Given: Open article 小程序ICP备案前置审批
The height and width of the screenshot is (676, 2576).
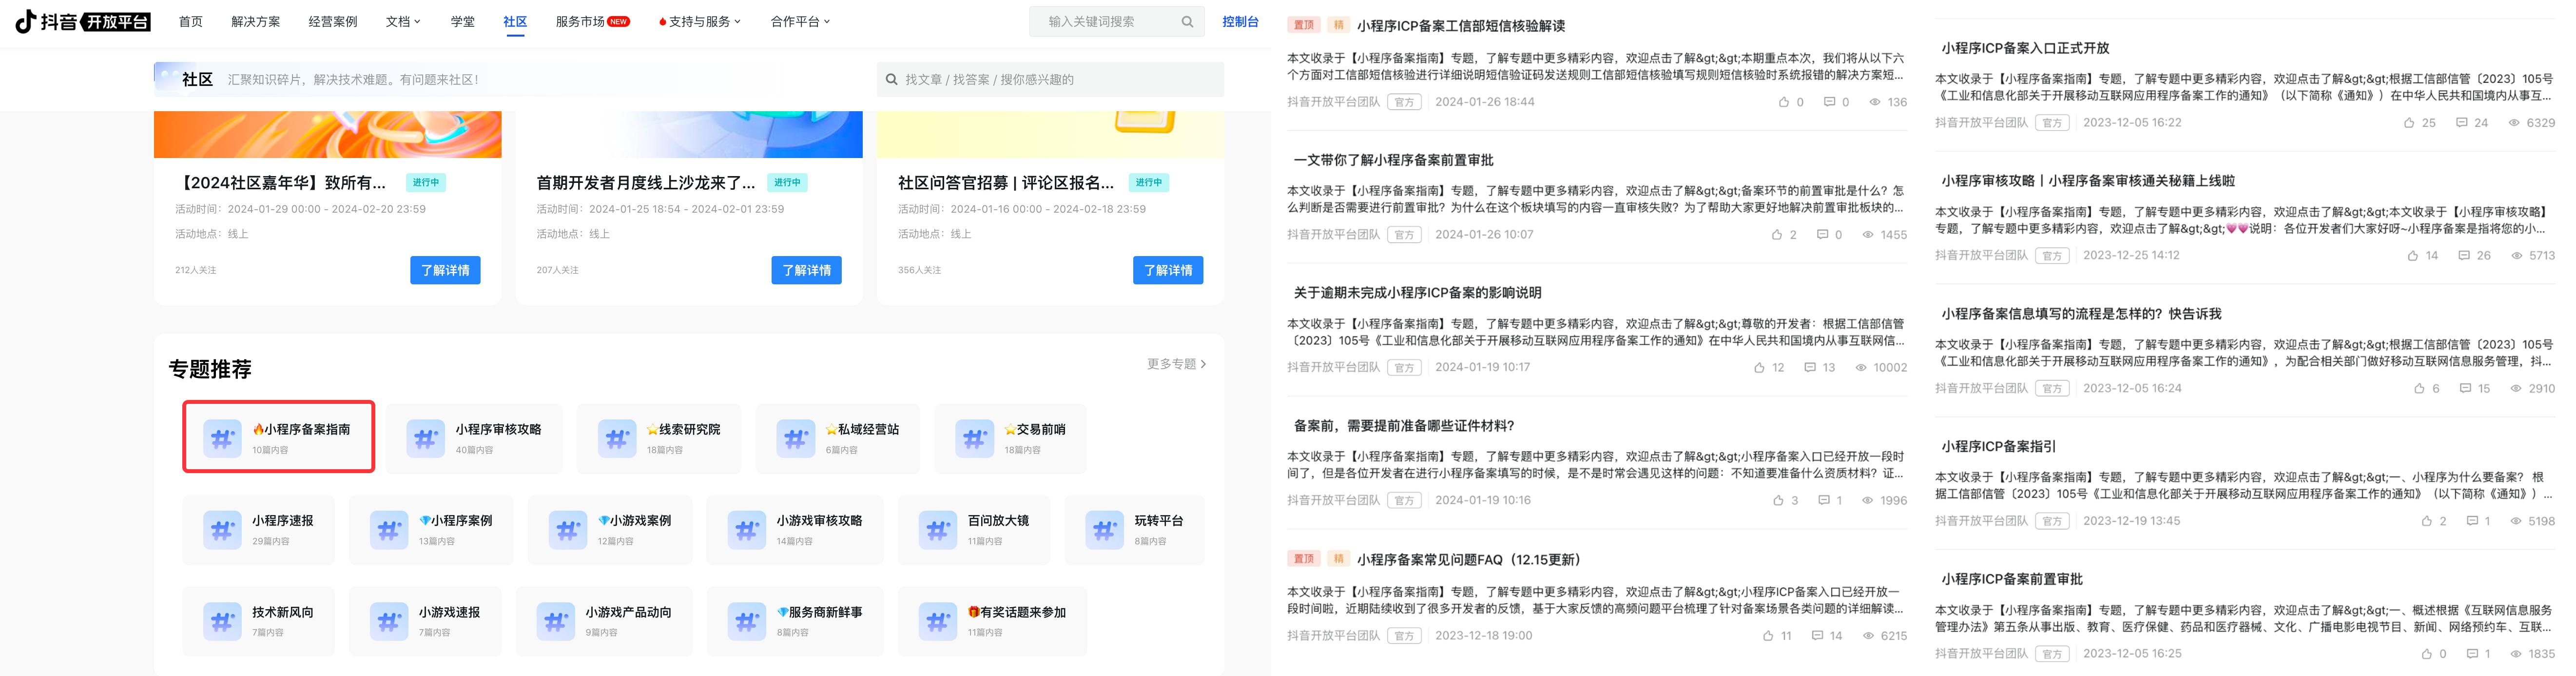Looking at the screenshot, I should click(2012, 579).
